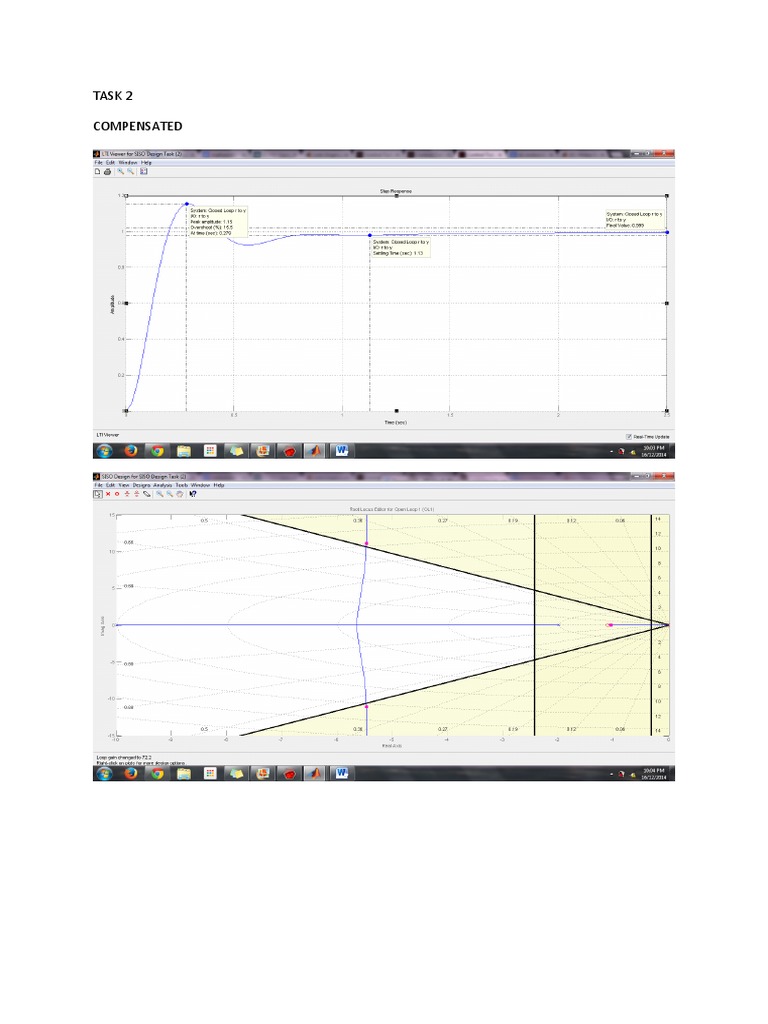Select the Pan hand tool in SISO Design toolbar

180,494
